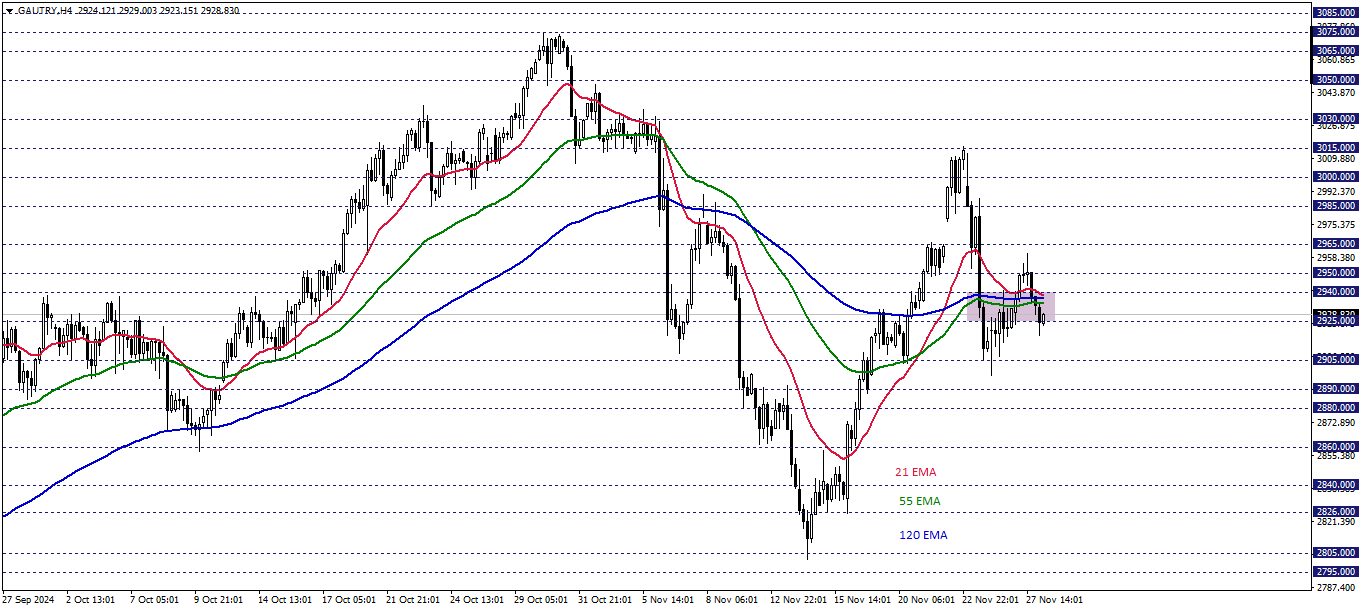
Task: Select the 2940.000 price level label
Action: [1335, 293]
